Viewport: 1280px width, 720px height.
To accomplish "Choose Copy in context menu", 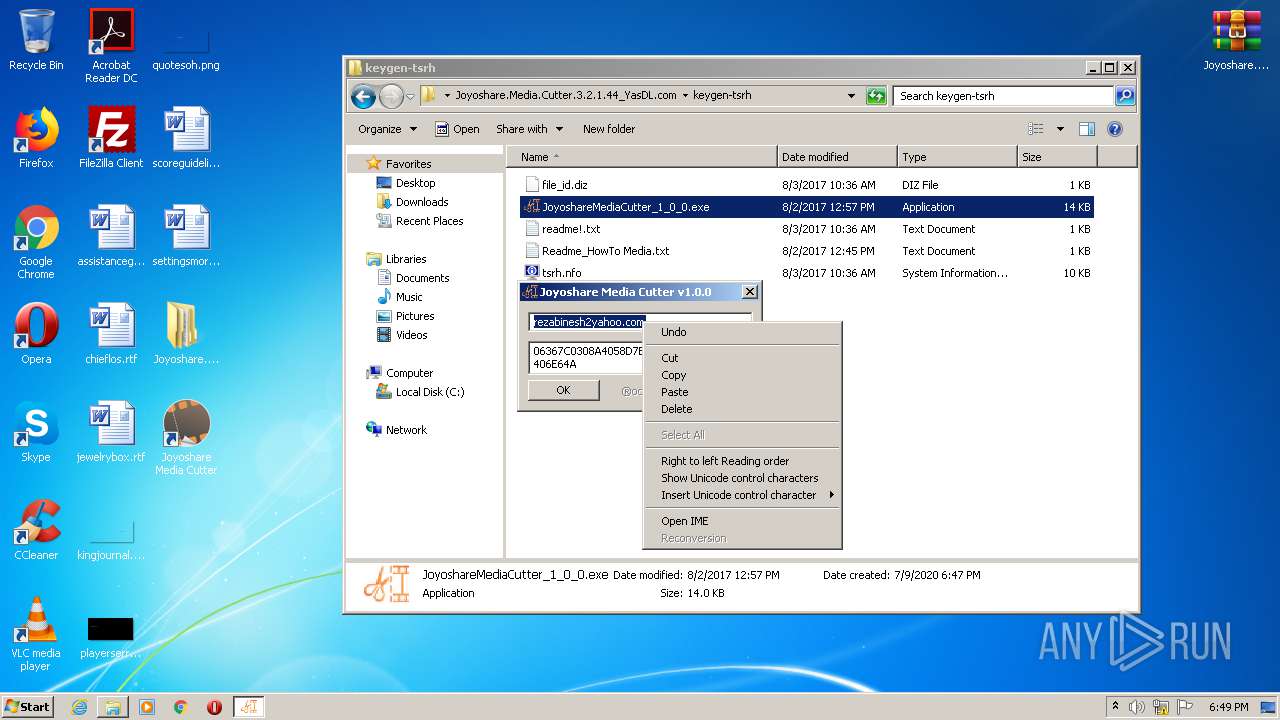I will [741, 375].
